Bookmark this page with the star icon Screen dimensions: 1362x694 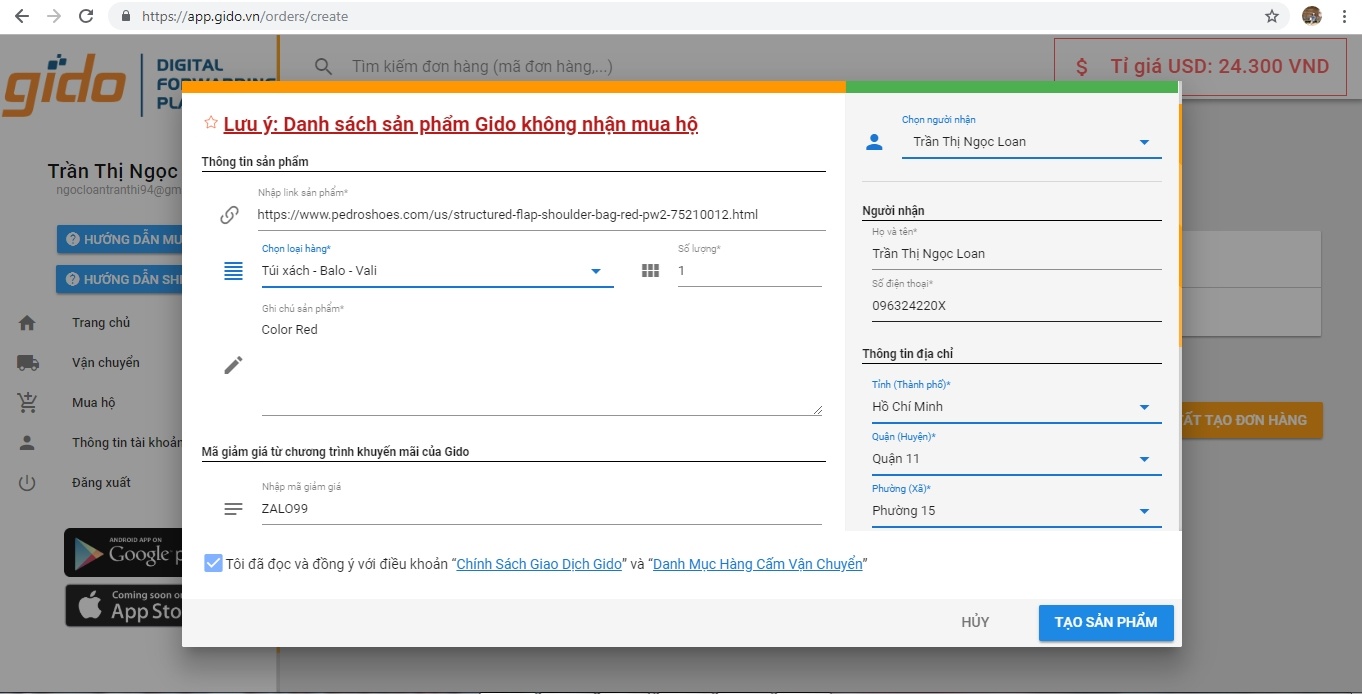pos(1272,16)
